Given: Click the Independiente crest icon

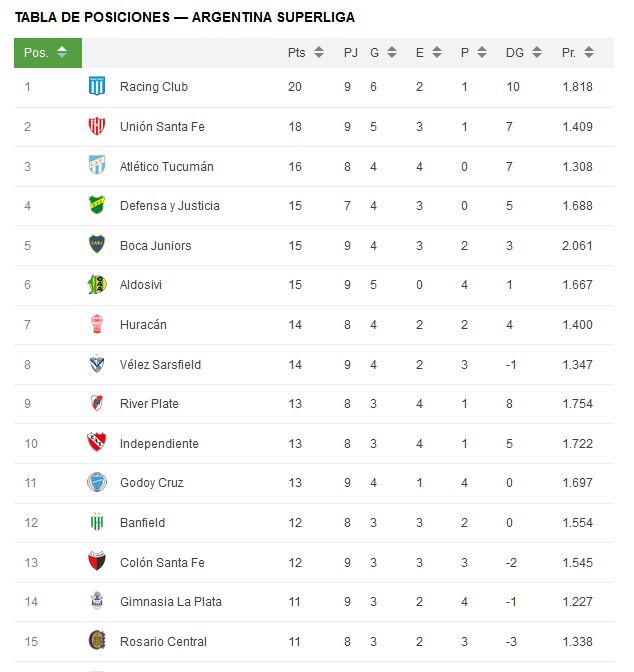Looking at the screenshot, I should [x=96, y=442].
